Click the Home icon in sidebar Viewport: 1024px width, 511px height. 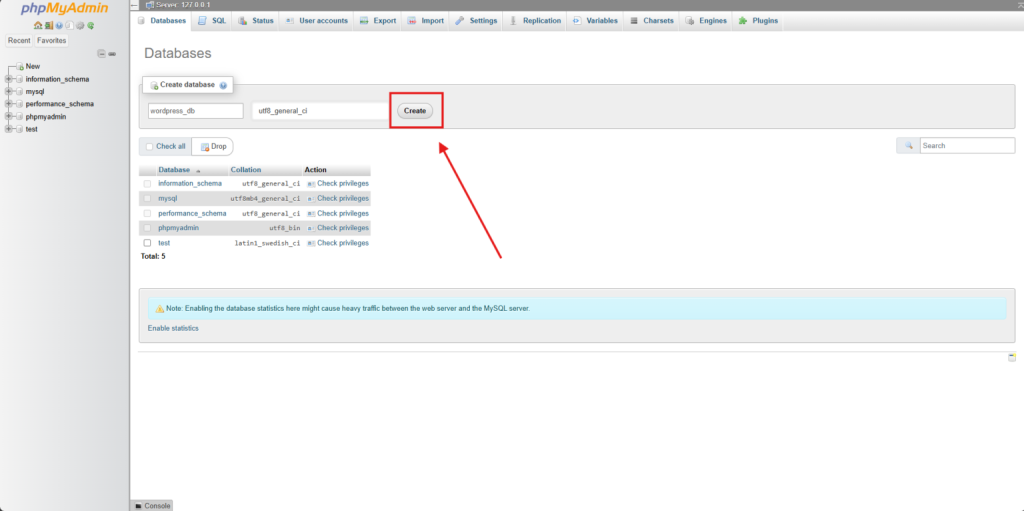(38, 25)
